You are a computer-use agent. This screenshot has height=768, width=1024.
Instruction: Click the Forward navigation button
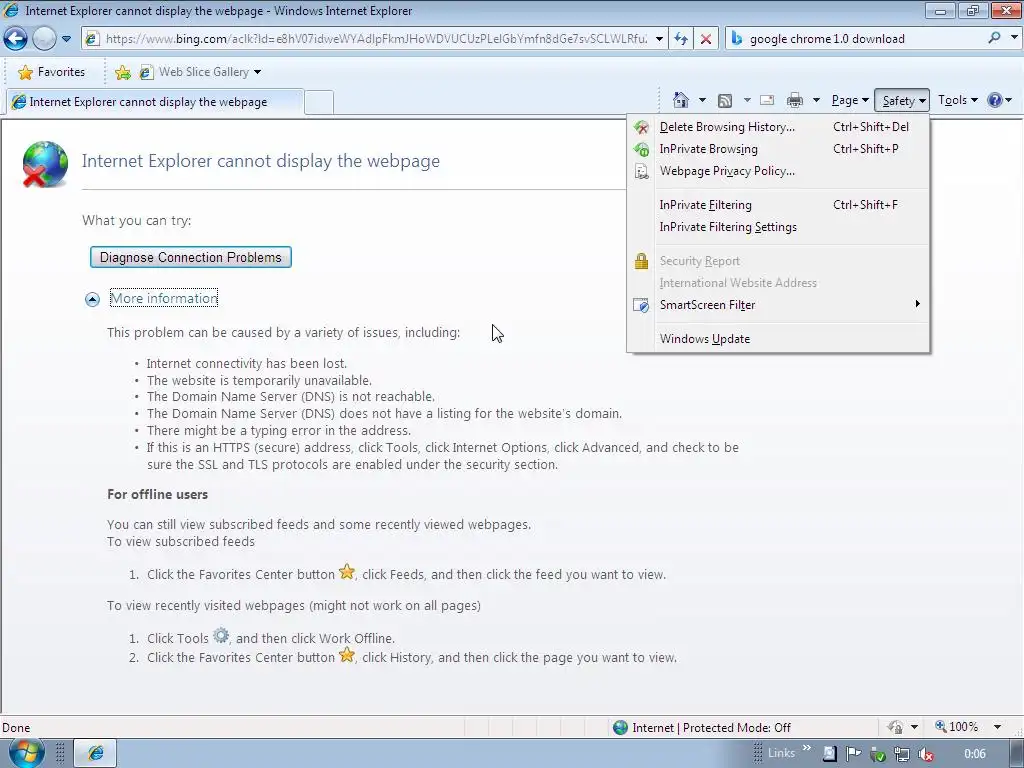[44, 39]
